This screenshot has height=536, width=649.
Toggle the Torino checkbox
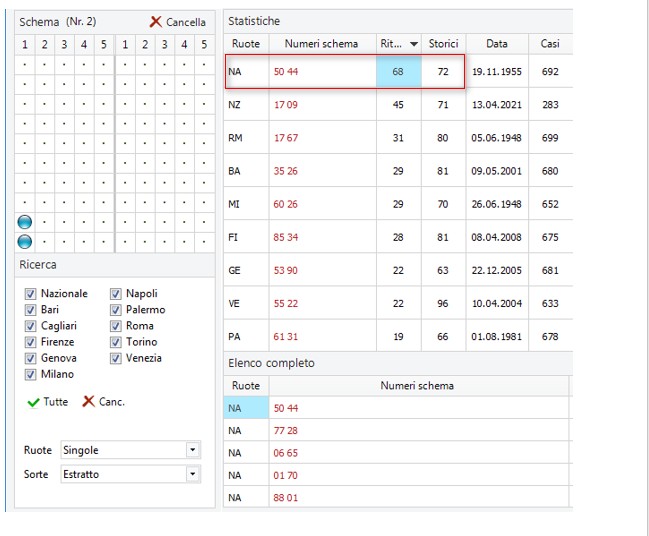(115, 342)
